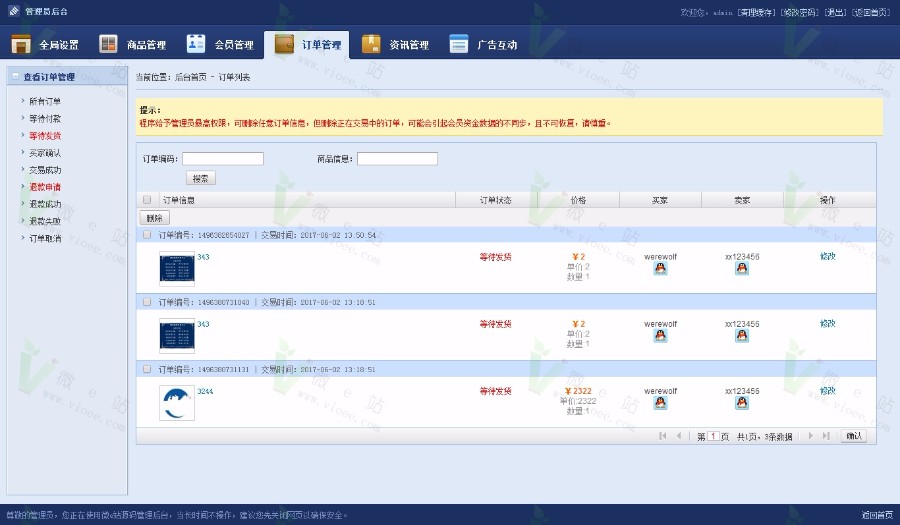The width and height of the screenshot is (900, 525).
Task: Switch to the 资讯管理 tab
Action: coord(395,44)
